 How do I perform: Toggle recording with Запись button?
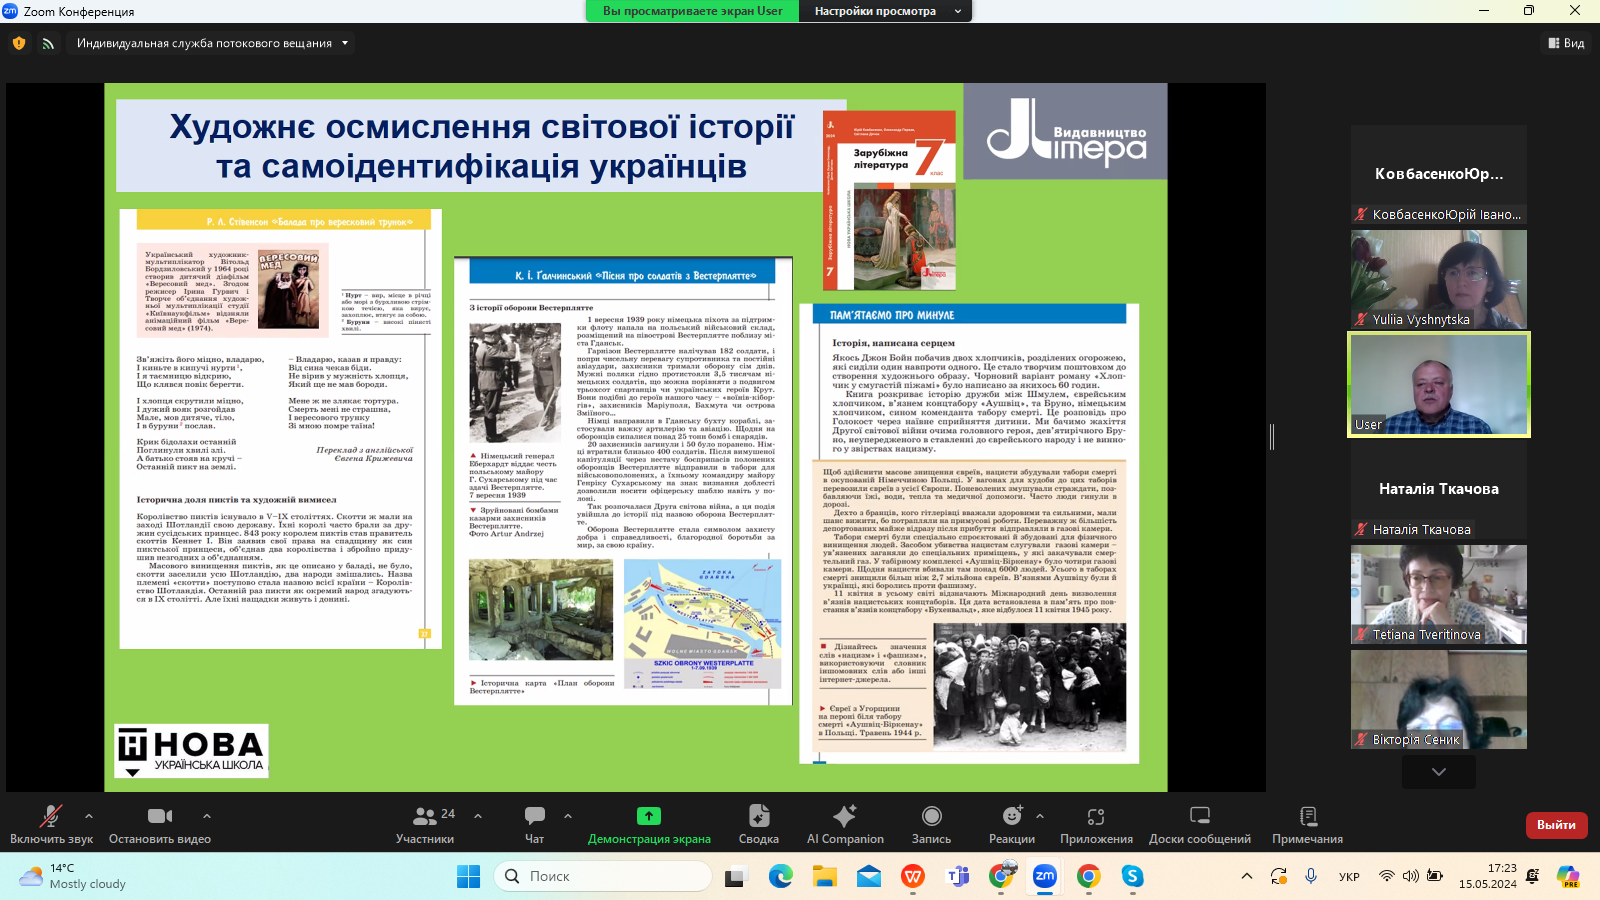tap(931, 817)
